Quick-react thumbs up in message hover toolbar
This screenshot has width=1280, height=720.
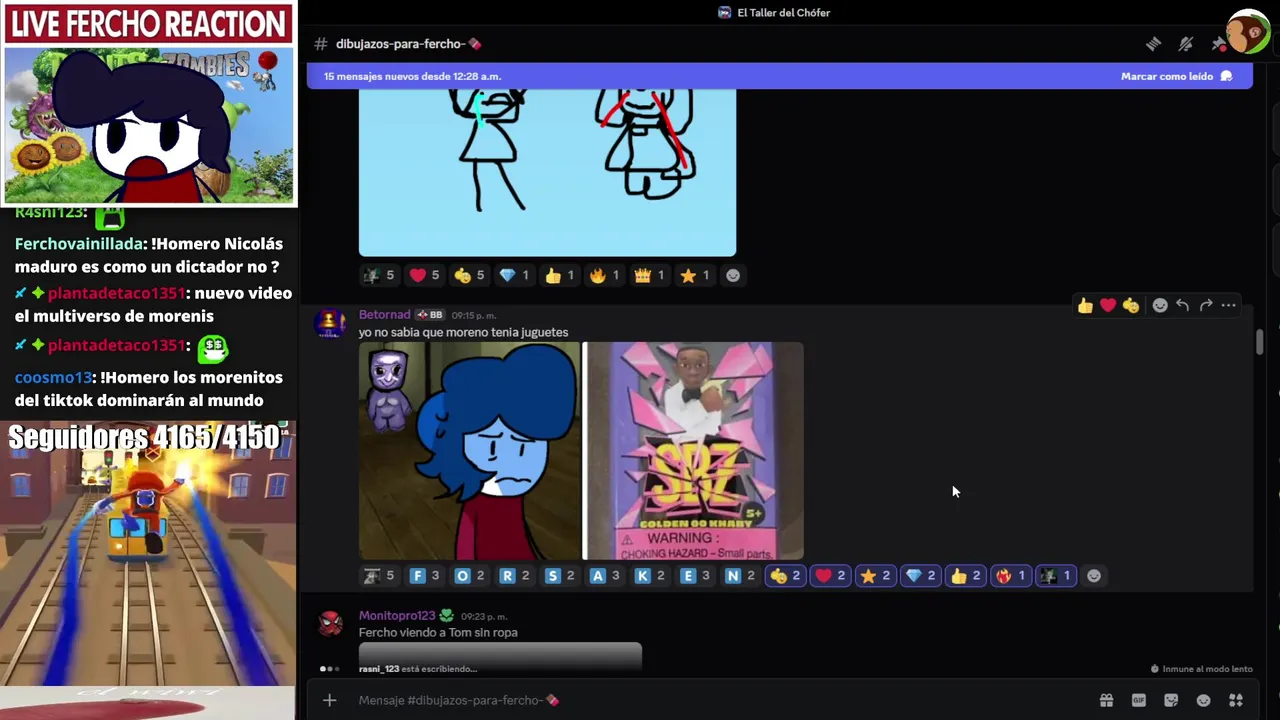[1085, 305]
